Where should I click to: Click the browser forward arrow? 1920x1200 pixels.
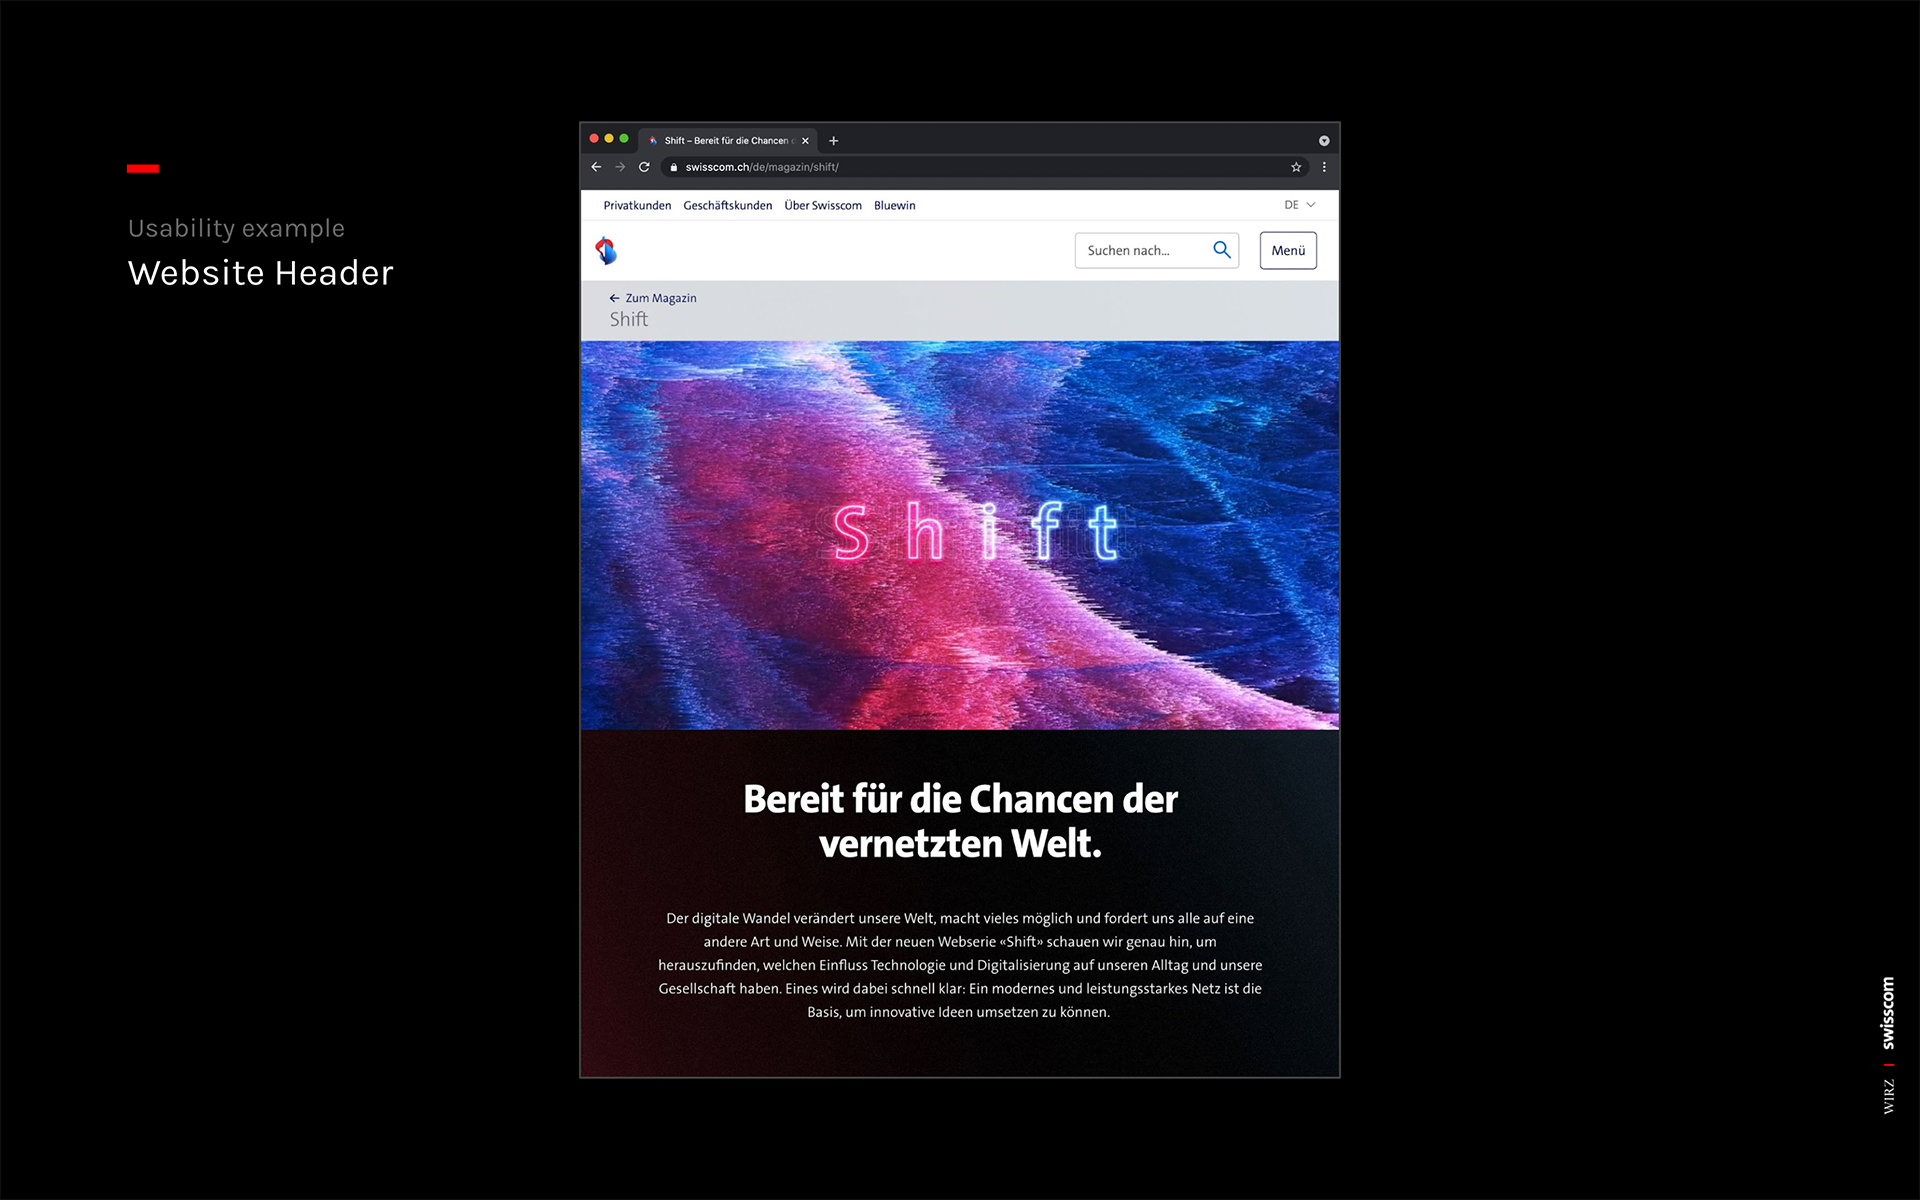coord(620,167)
